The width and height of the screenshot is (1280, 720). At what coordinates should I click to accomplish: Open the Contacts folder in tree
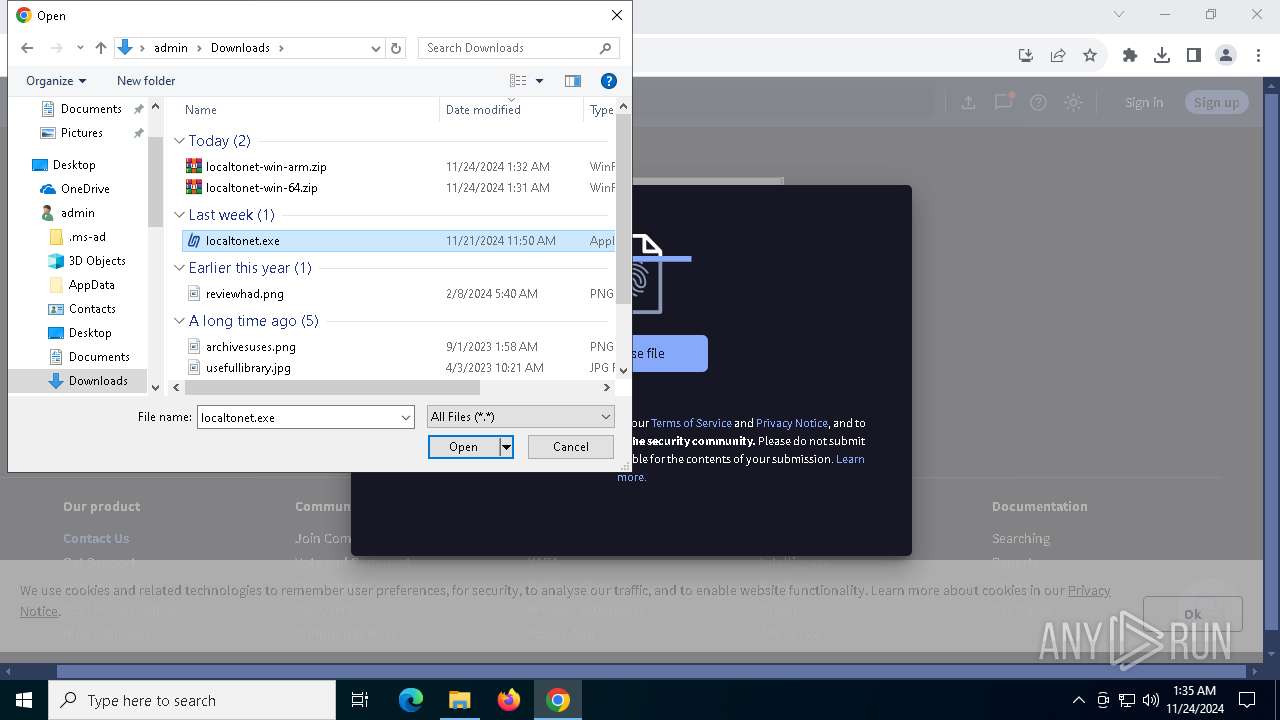[x=92, y=309]
